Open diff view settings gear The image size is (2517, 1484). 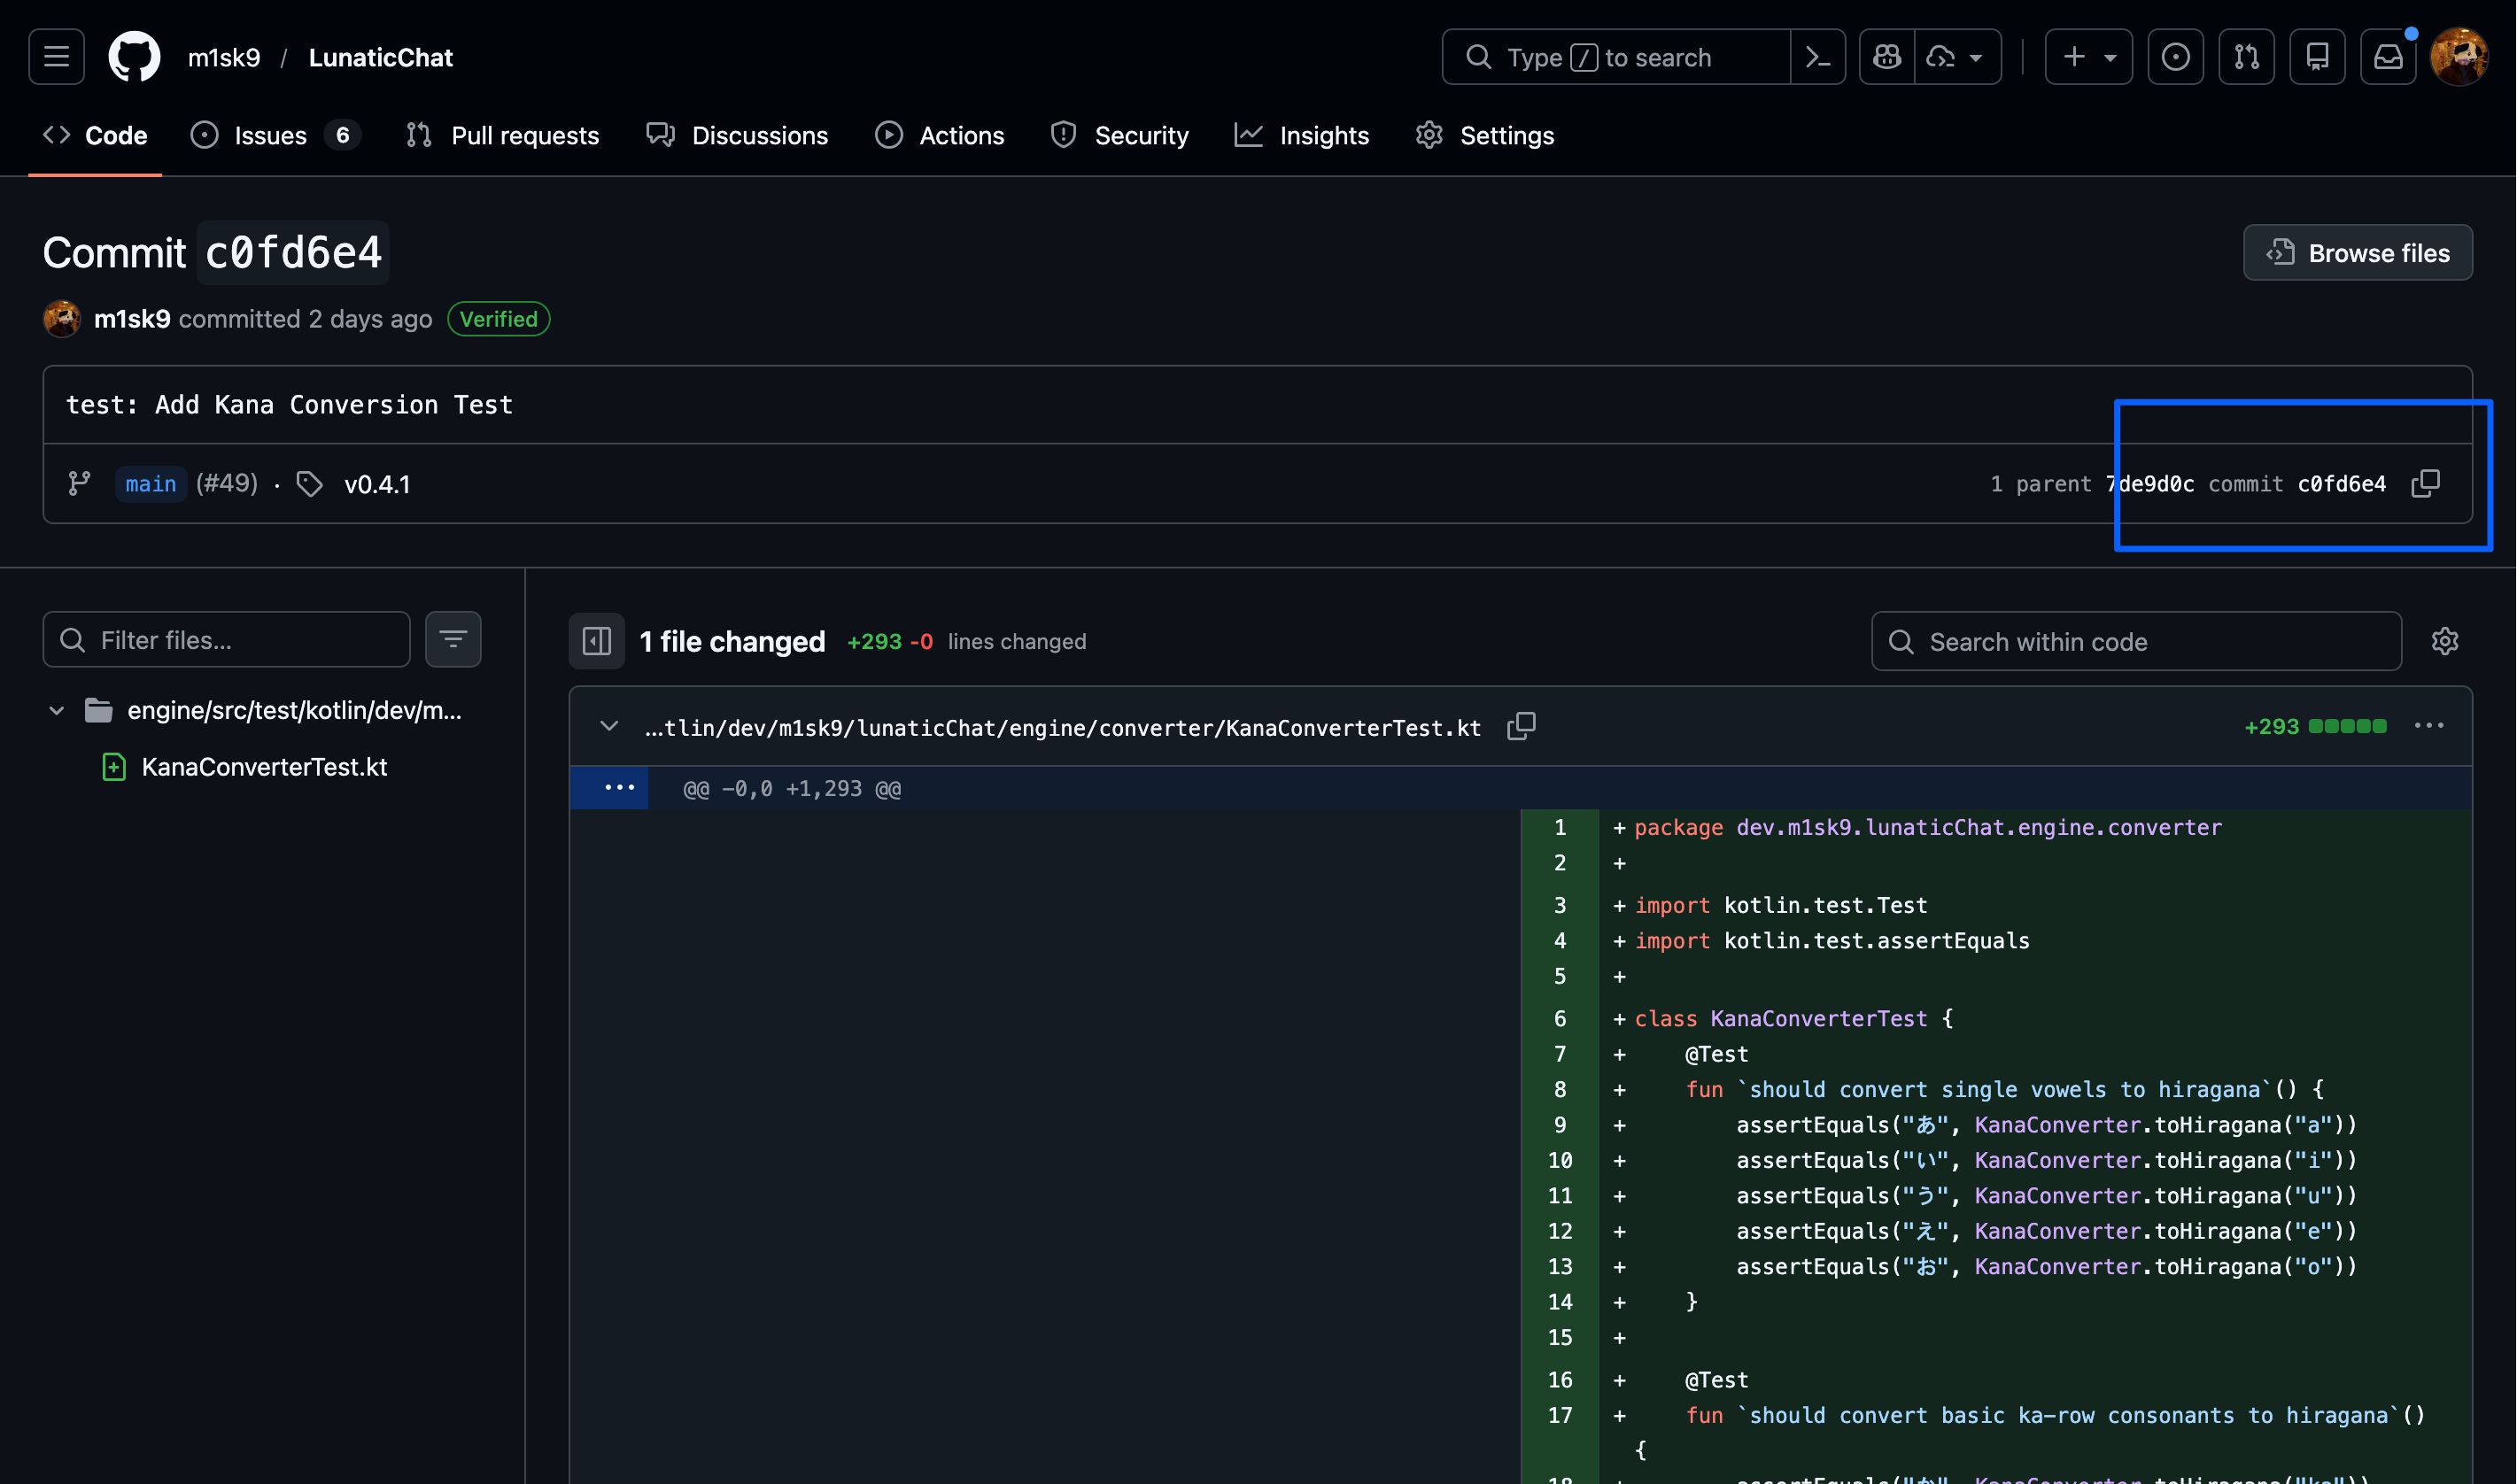pos(2444,641)
